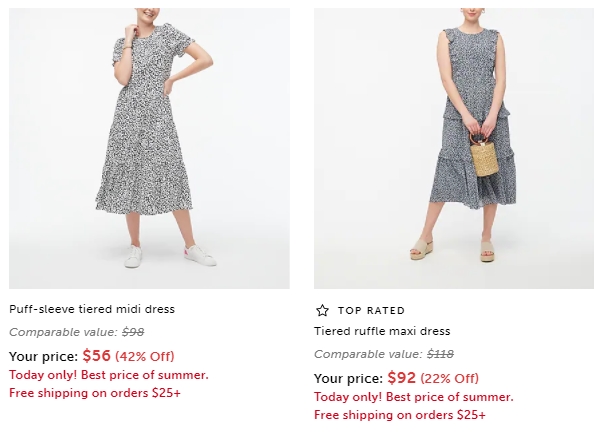Open the Puff-sleeve tiered midi dress title link
594x432 pixels.
click(92, 309)
